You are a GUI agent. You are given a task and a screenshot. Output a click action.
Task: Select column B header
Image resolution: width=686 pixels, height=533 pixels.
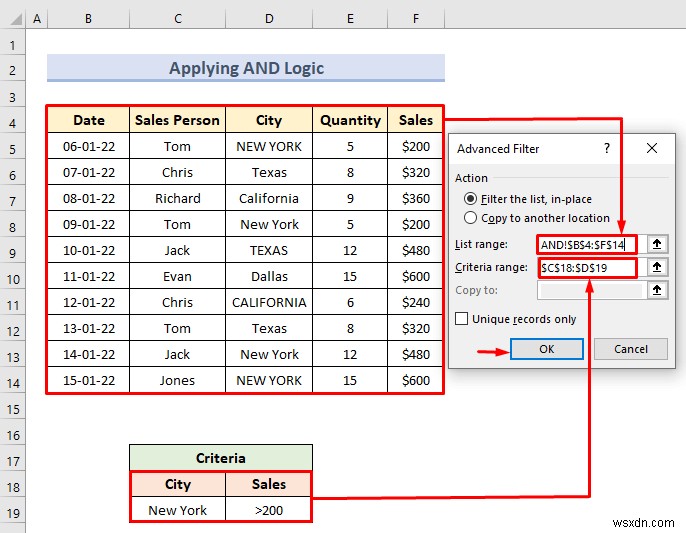pyautogui.click(x=88, y=19)
